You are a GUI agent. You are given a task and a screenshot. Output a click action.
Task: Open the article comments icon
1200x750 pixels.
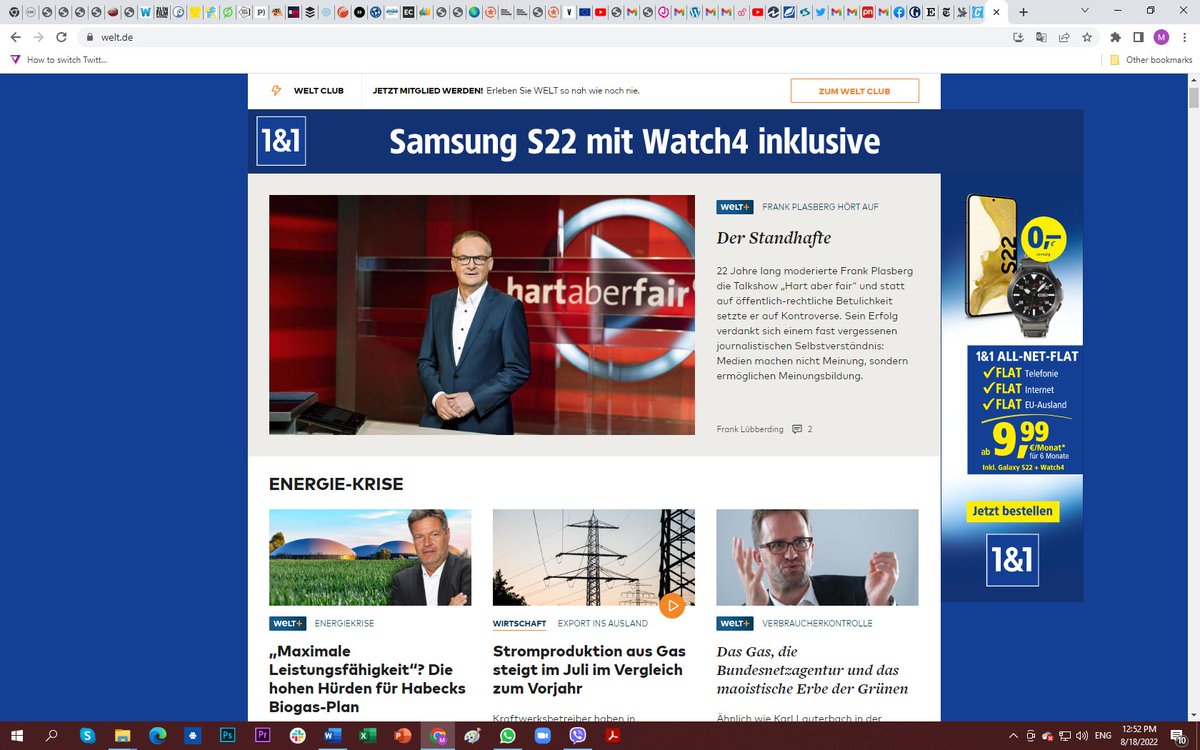tap(797, 429)
